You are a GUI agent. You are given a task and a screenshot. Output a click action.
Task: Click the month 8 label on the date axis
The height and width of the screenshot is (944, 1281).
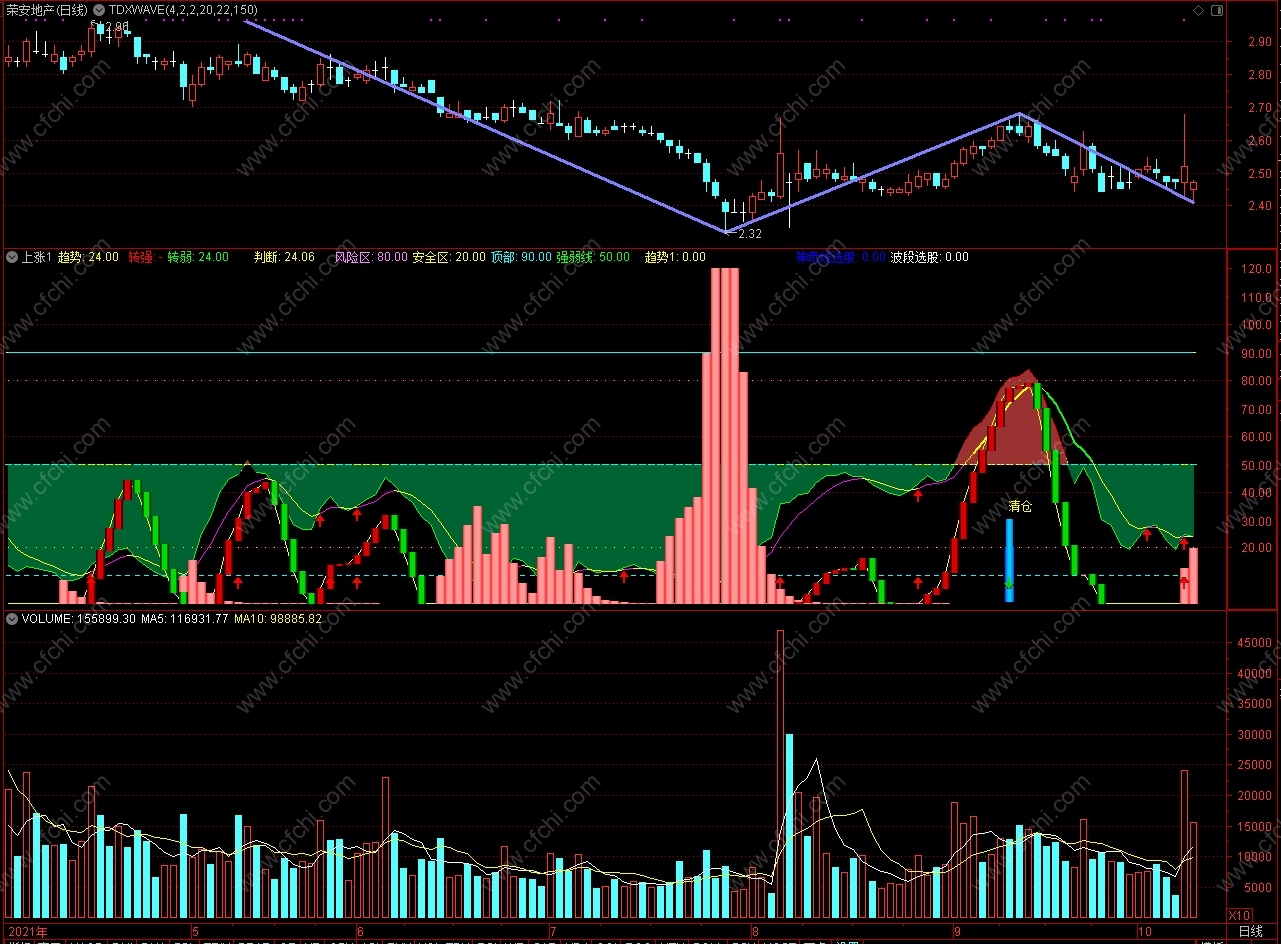pyautogui.click(x=755, y=931)
